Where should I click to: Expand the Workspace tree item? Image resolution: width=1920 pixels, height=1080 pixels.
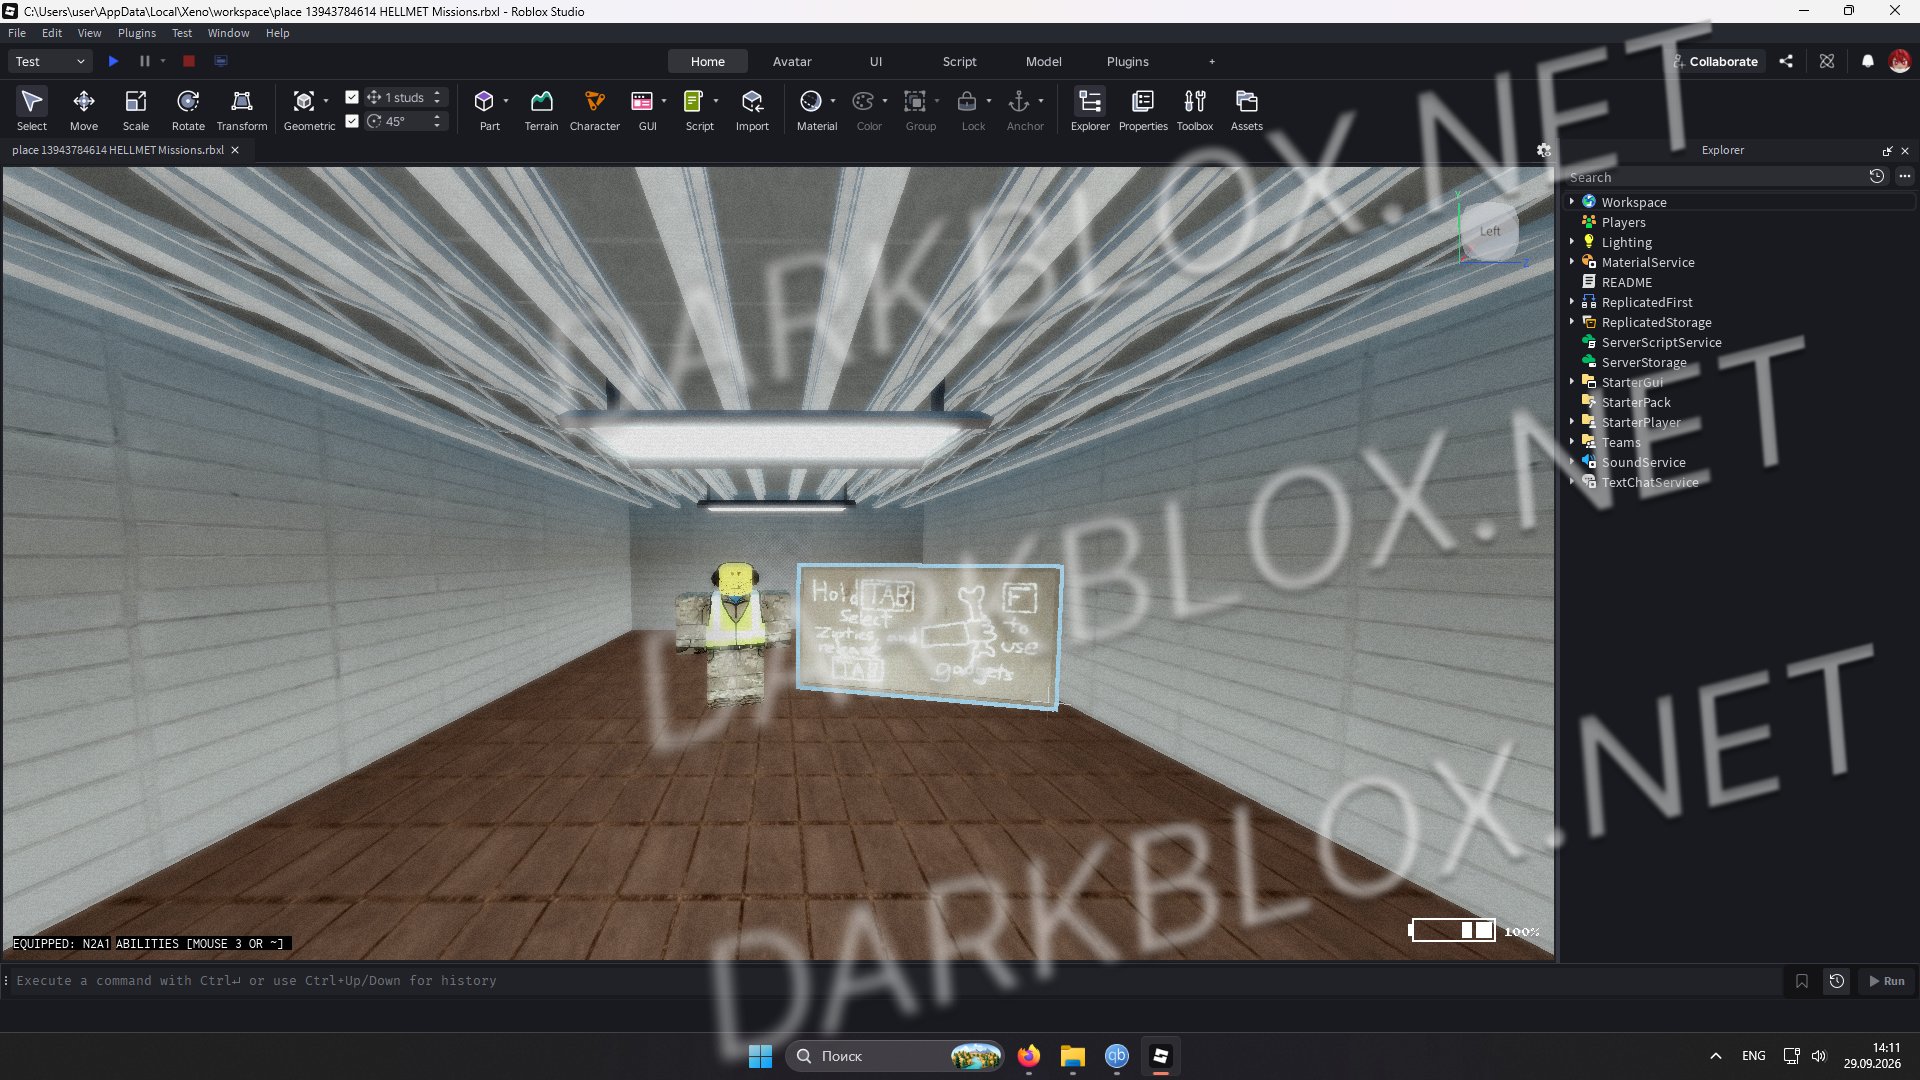point(1572,202)
